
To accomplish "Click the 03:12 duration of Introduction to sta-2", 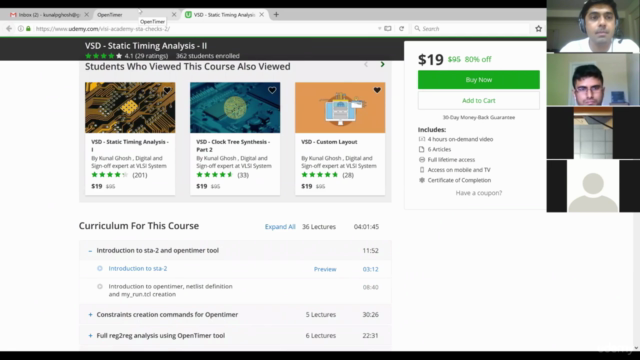I will [370, 269].
